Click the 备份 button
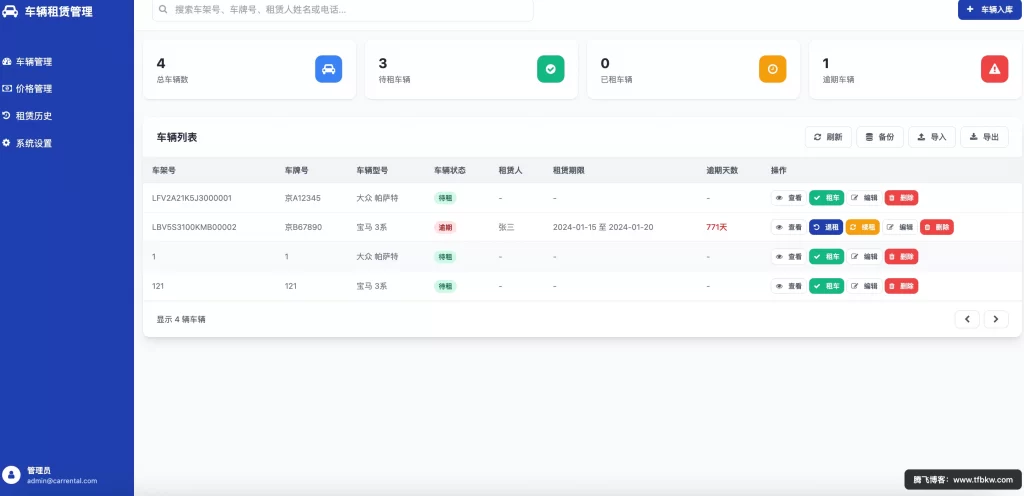The image size is (1024, 496). click(880, 137)
